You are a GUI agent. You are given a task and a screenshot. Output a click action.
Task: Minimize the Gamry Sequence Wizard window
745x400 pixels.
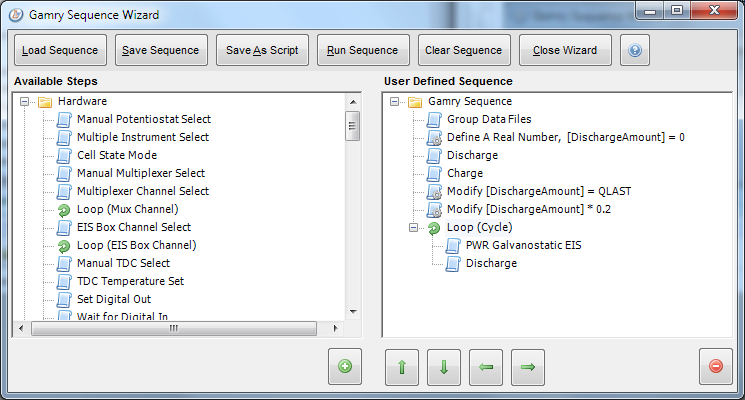[650, 10]
